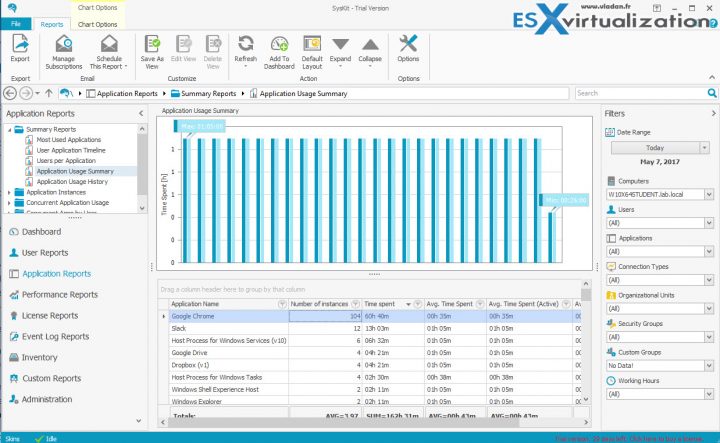Click in the Search field
The image size is (720, 443).
[x=640, y=93]
